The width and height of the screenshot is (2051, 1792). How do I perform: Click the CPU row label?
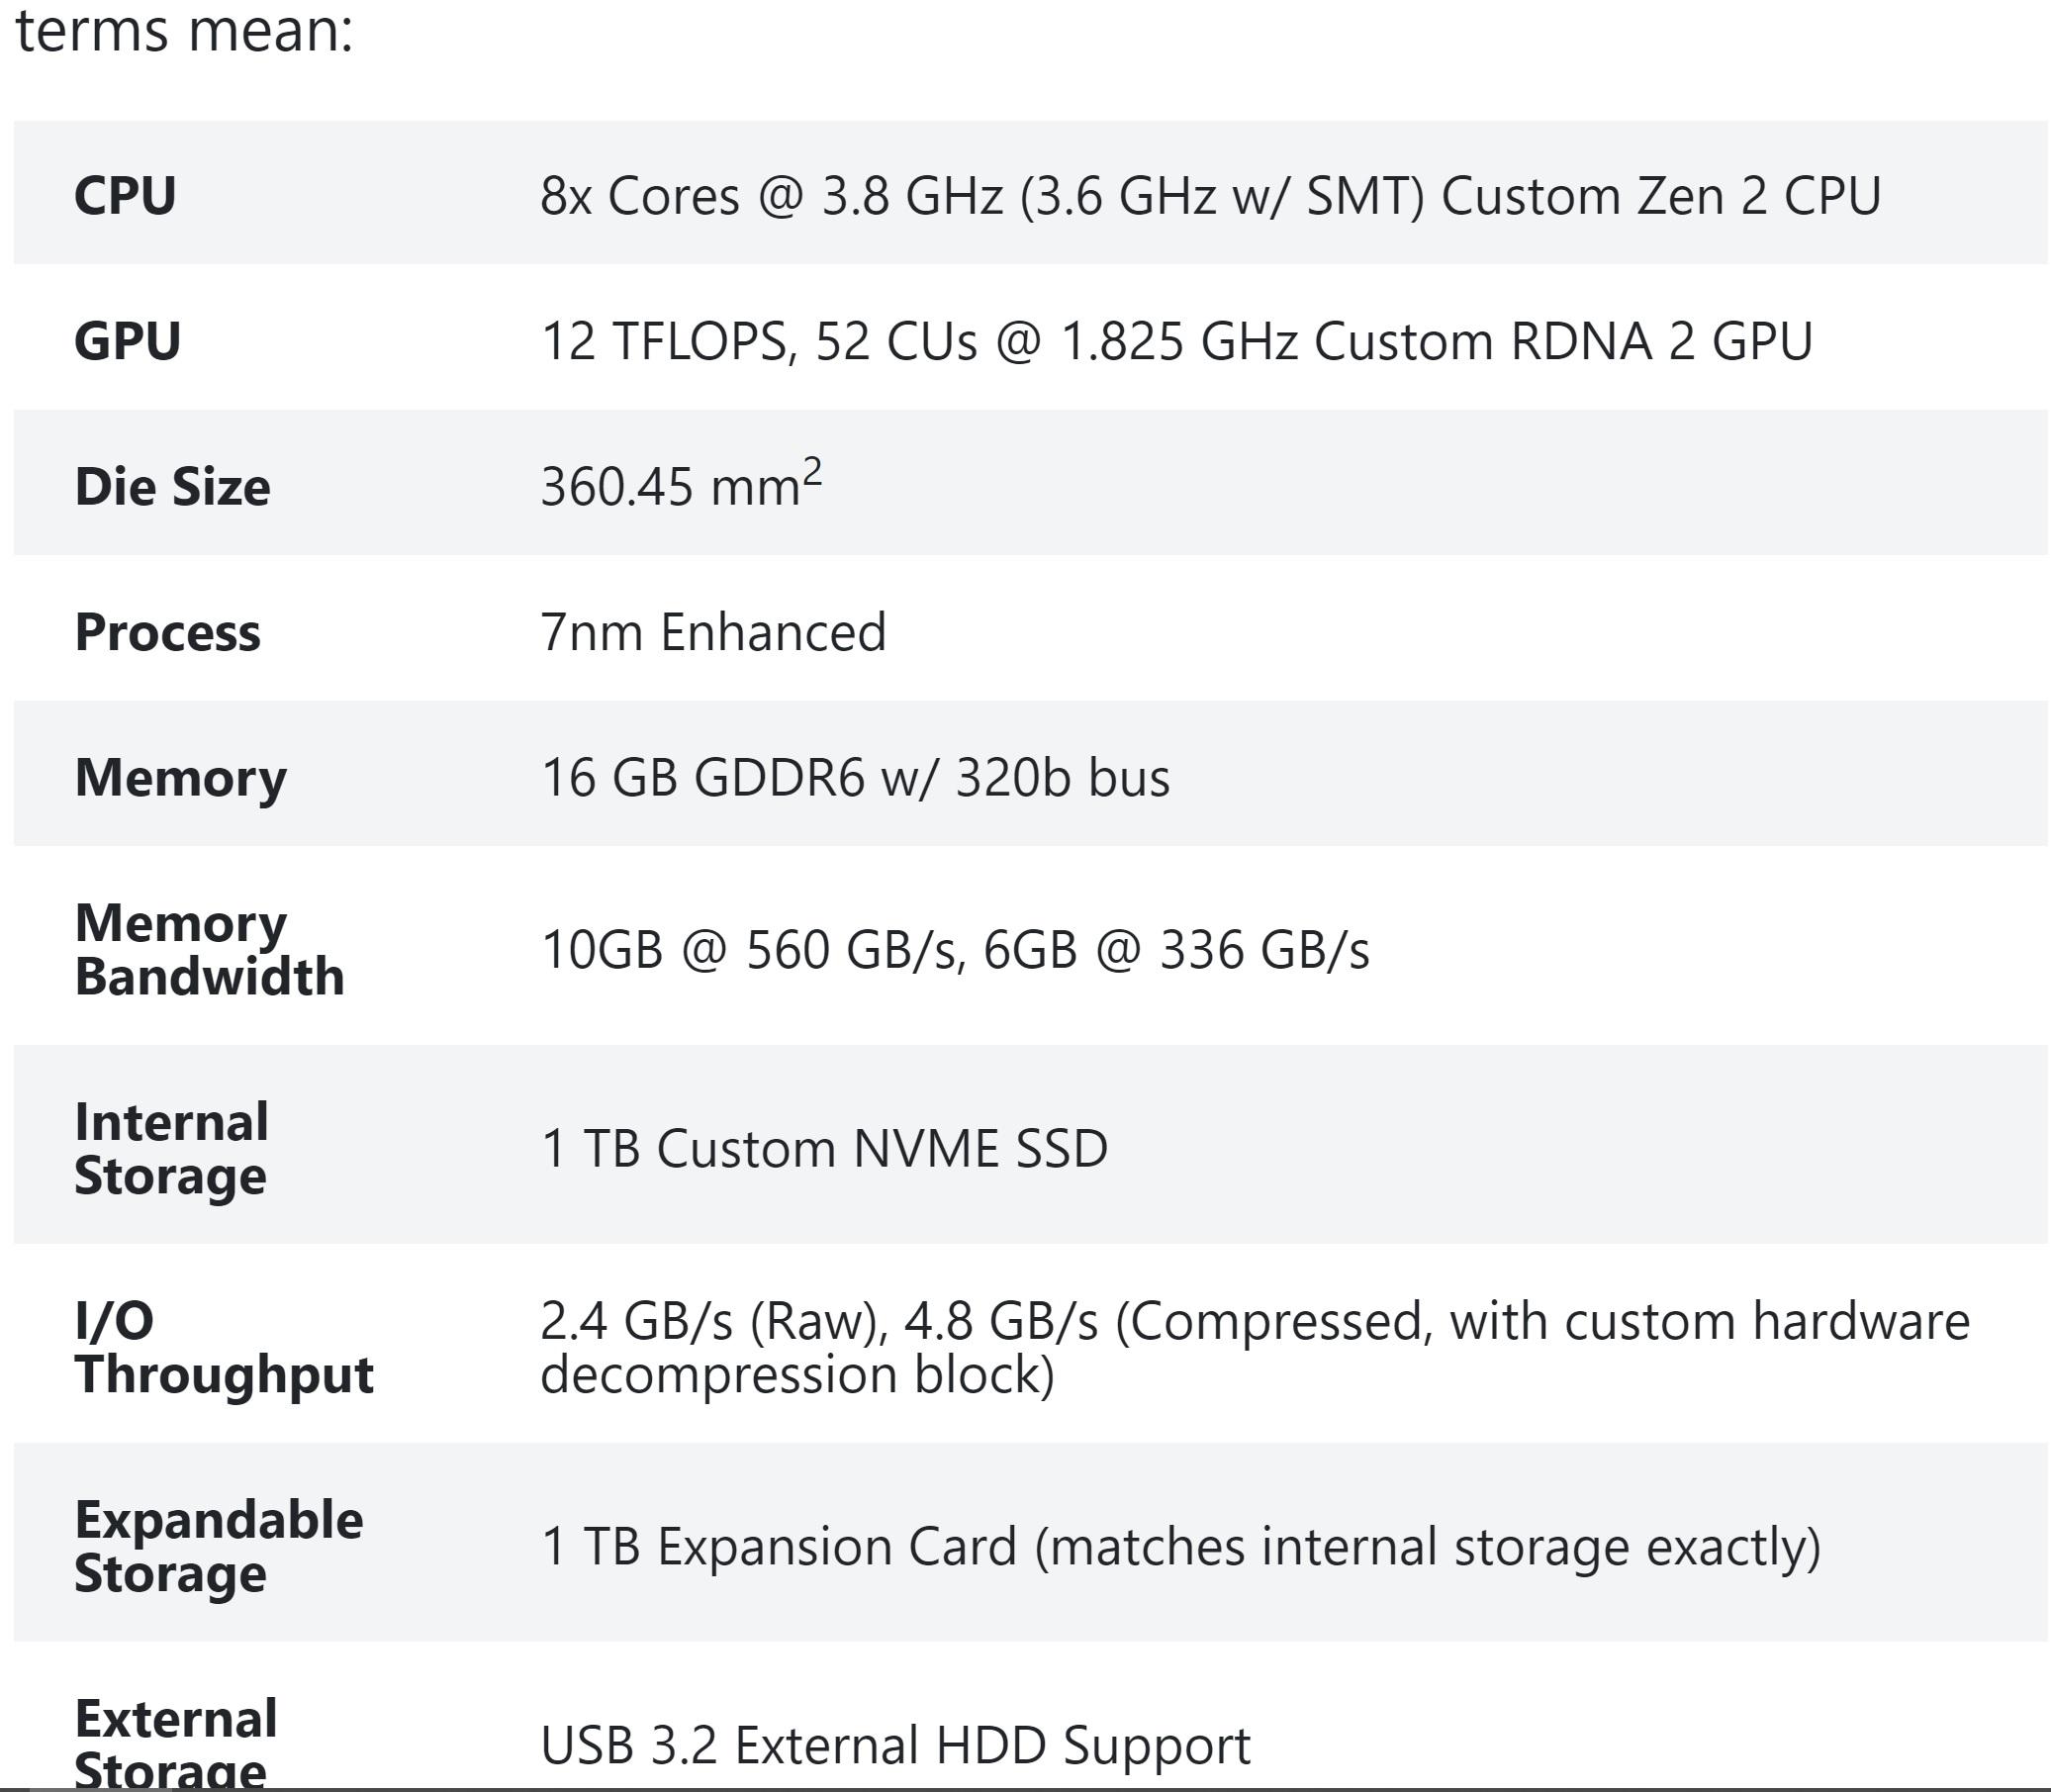point(125,195)
